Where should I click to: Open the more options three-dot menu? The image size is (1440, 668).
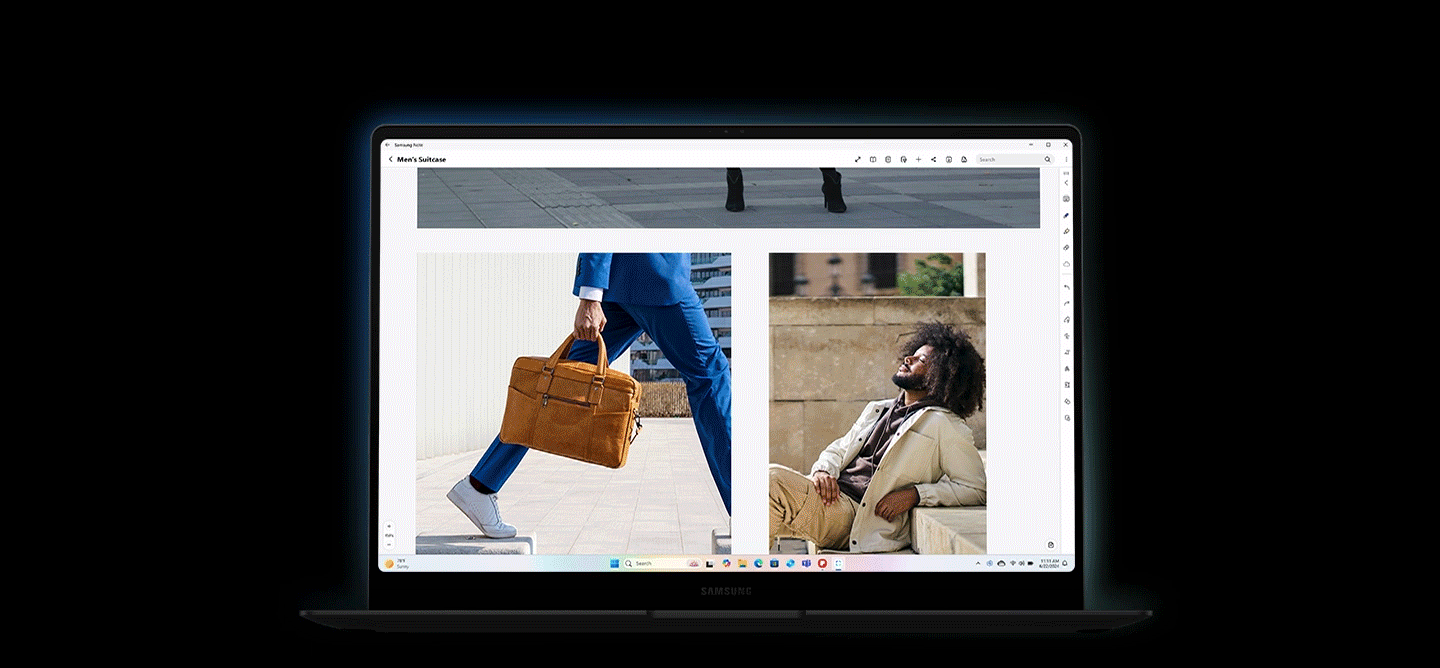pyautogui.click(x=1066, y=159)
